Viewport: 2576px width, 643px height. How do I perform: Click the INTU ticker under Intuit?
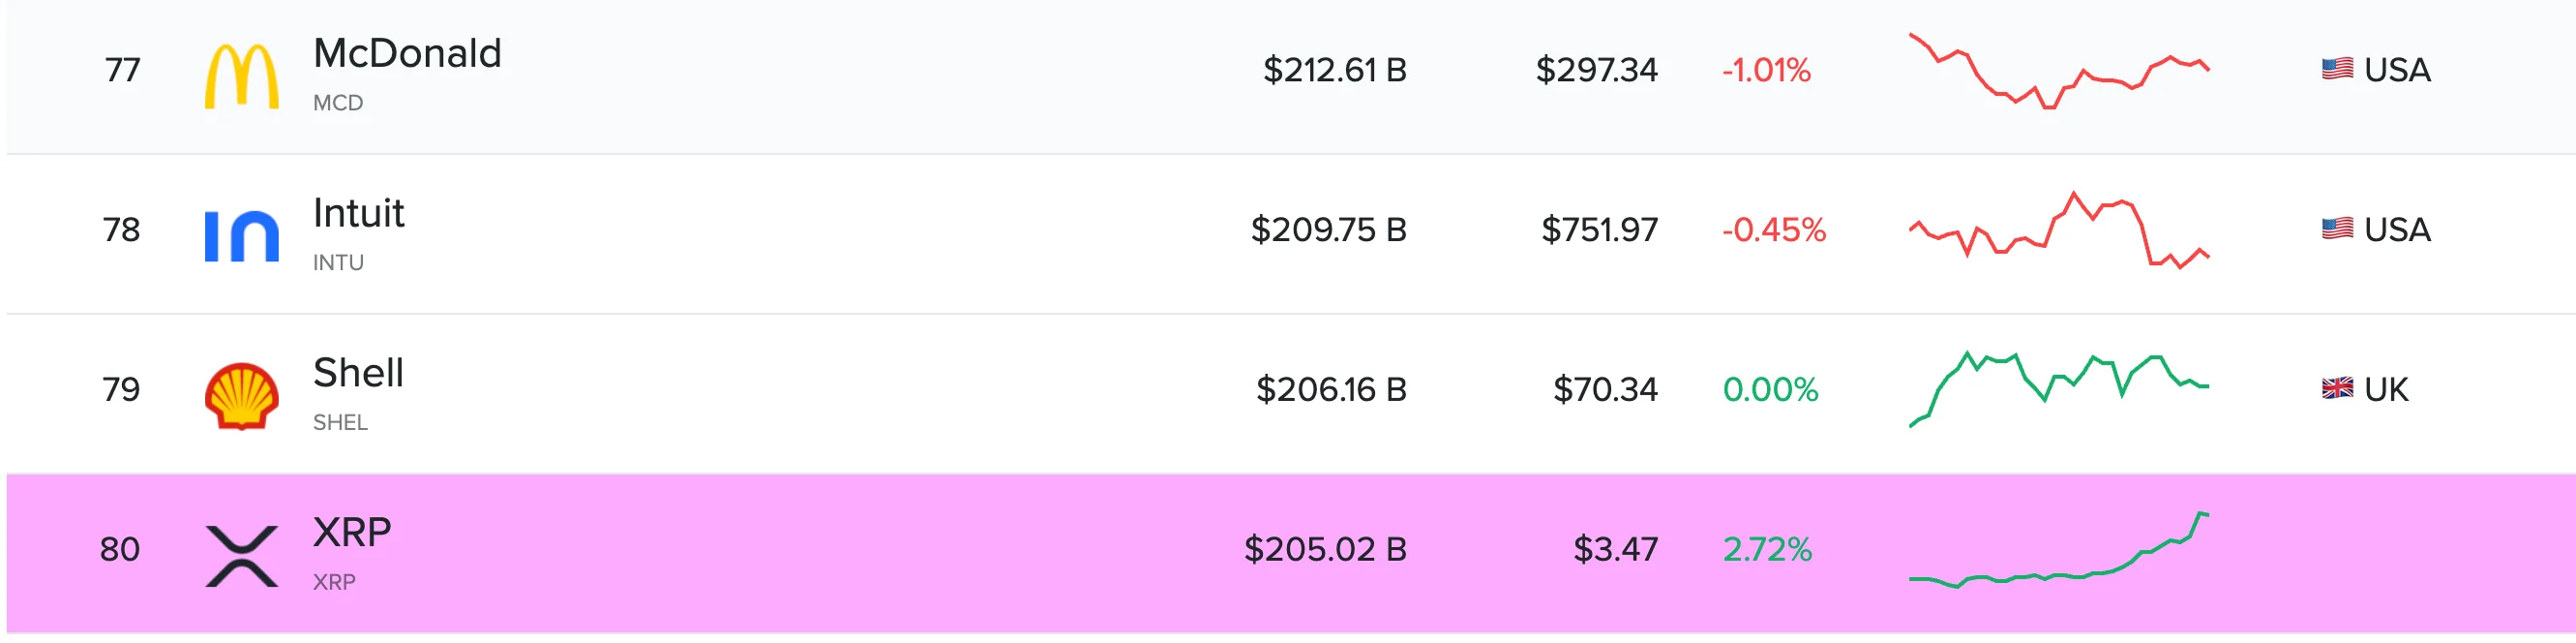pyautogui.click(x=341, y=261)
